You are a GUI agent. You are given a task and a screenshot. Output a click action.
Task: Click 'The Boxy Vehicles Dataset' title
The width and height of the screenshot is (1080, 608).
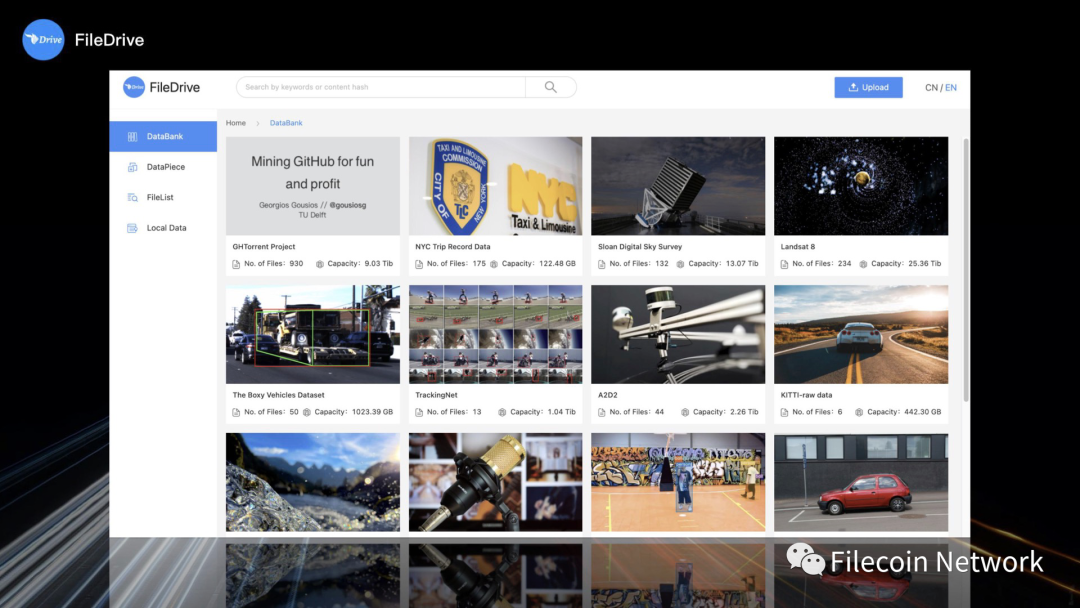pos(278,395)
